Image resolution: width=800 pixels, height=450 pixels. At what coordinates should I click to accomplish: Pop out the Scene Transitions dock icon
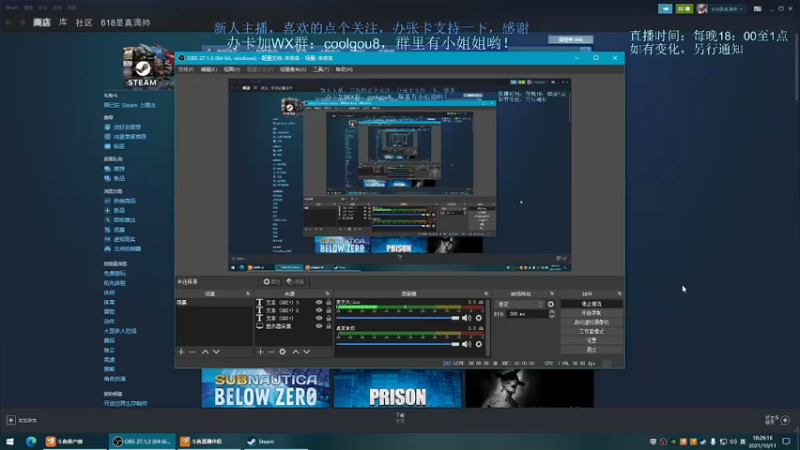point(552,294)
